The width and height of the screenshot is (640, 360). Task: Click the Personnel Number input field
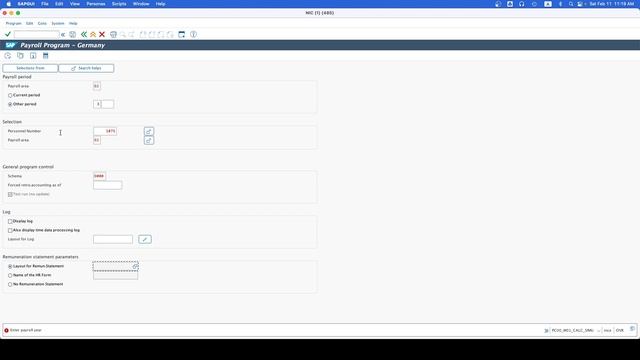coord(105,131)
